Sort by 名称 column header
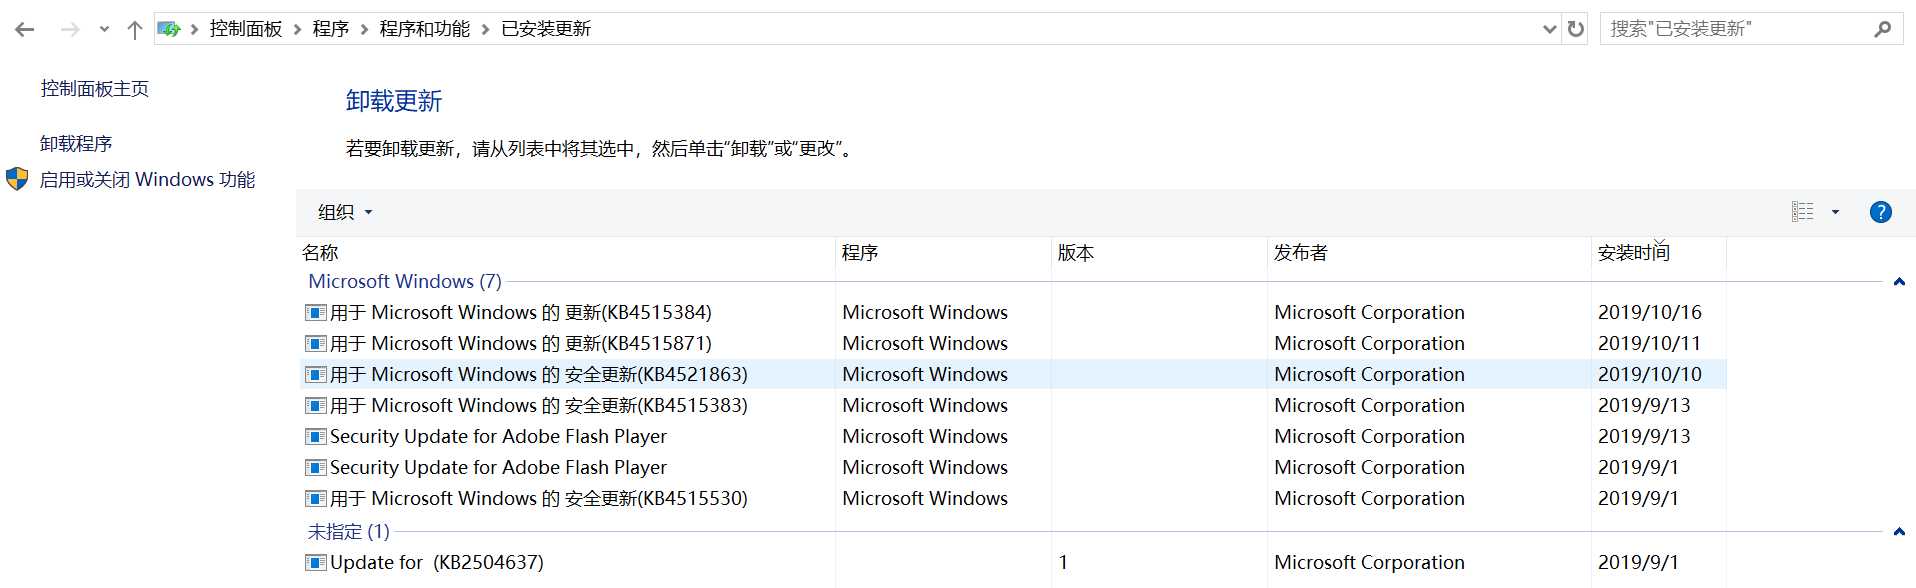This screenshot has height=588, width=1916. coord(566,253)
